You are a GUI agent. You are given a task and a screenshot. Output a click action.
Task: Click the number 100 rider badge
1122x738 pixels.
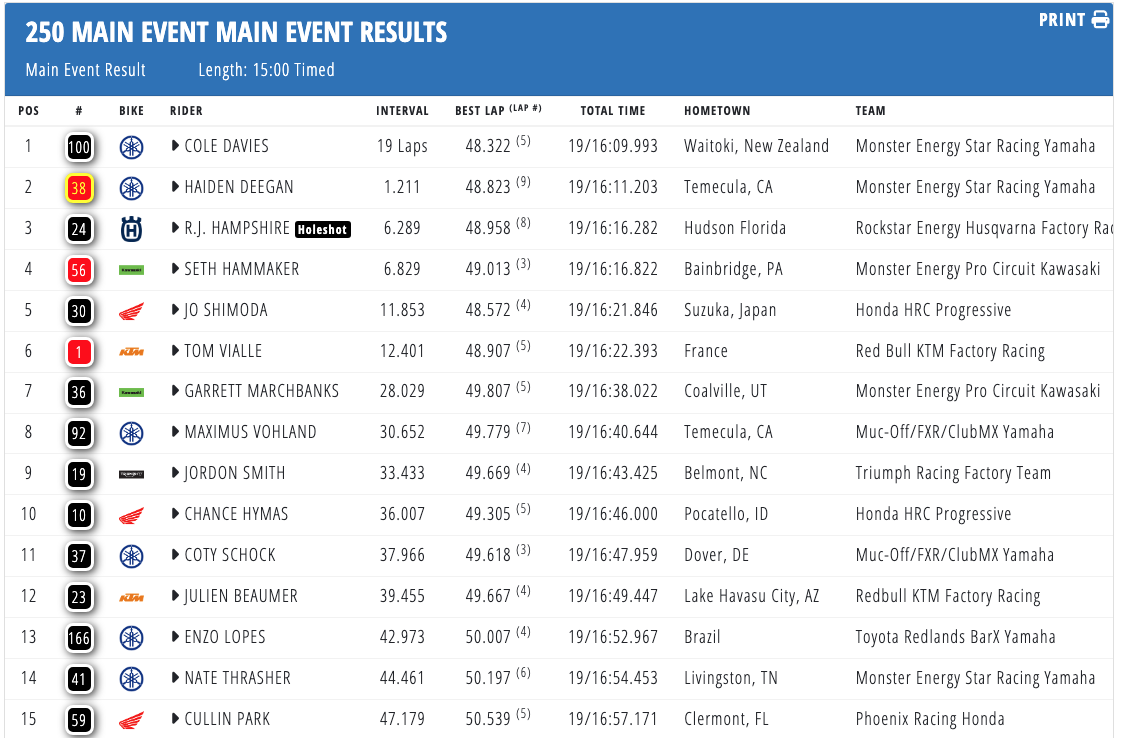(x=79, y=147)
